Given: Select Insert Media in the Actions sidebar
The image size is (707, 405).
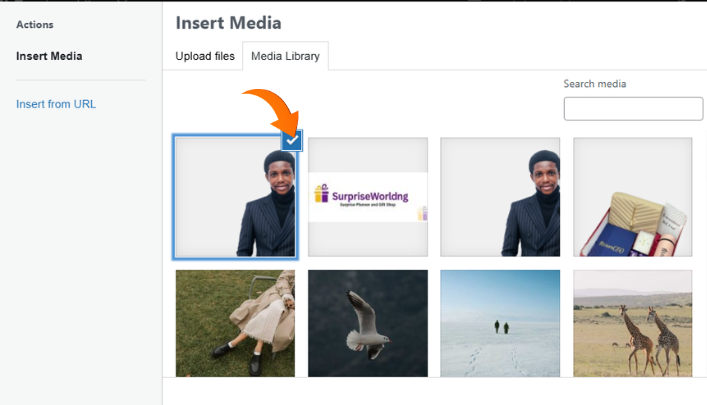Looking at the screenshot, I should [49, 56].
